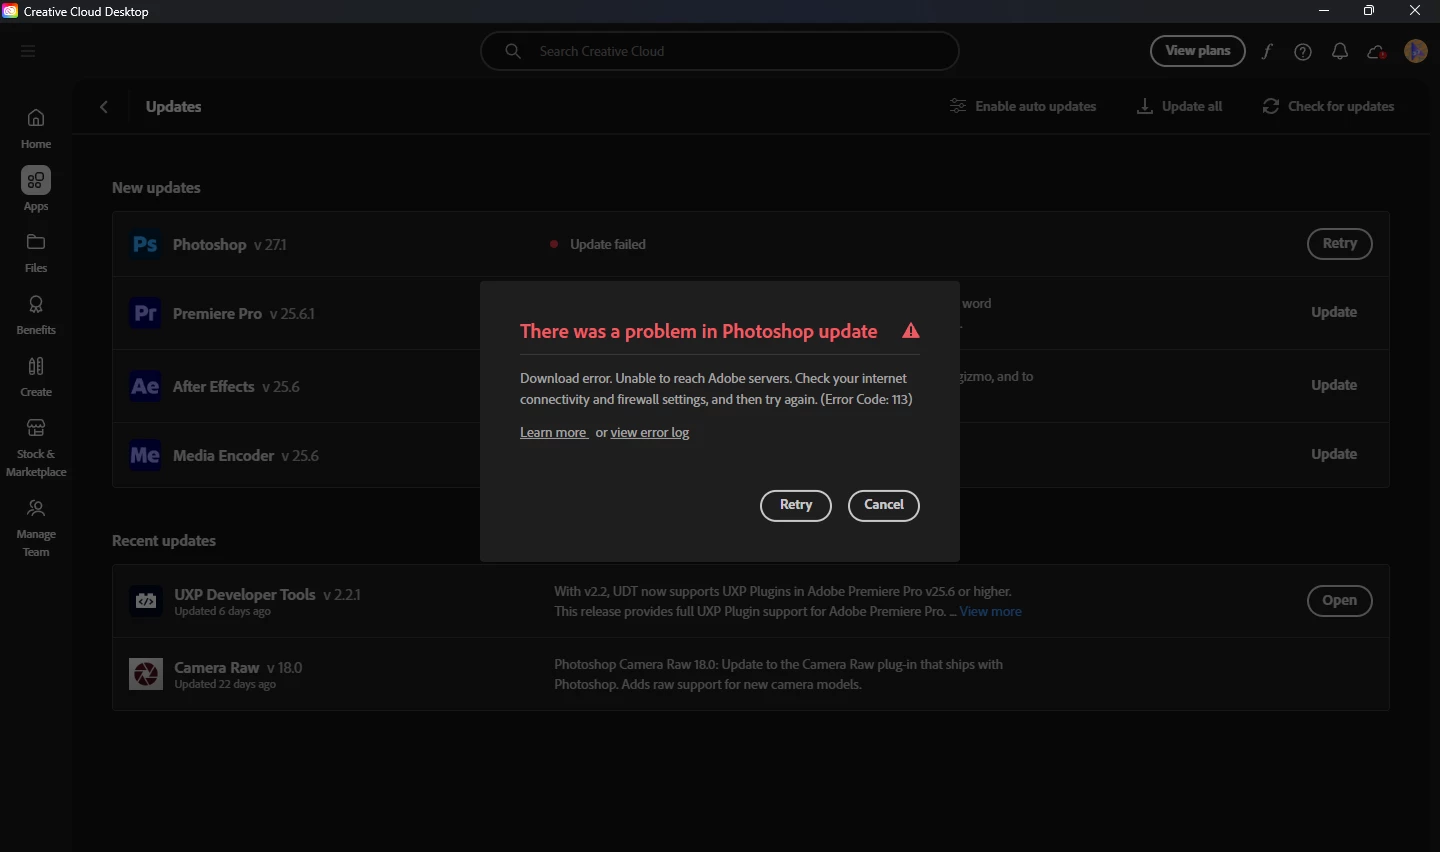
Task: Click Update all
Action: pyautogui.click(x=1180, y=106)
